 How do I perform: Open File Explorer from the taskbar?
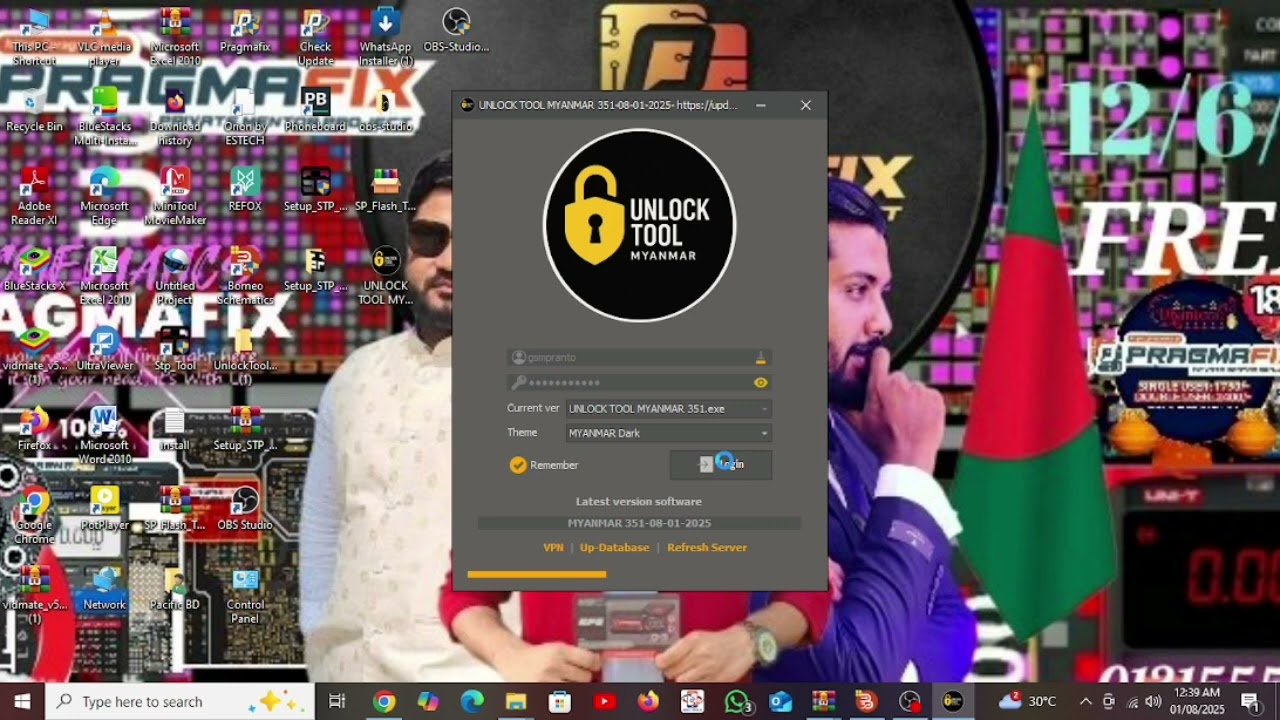(x=516, y=701)
